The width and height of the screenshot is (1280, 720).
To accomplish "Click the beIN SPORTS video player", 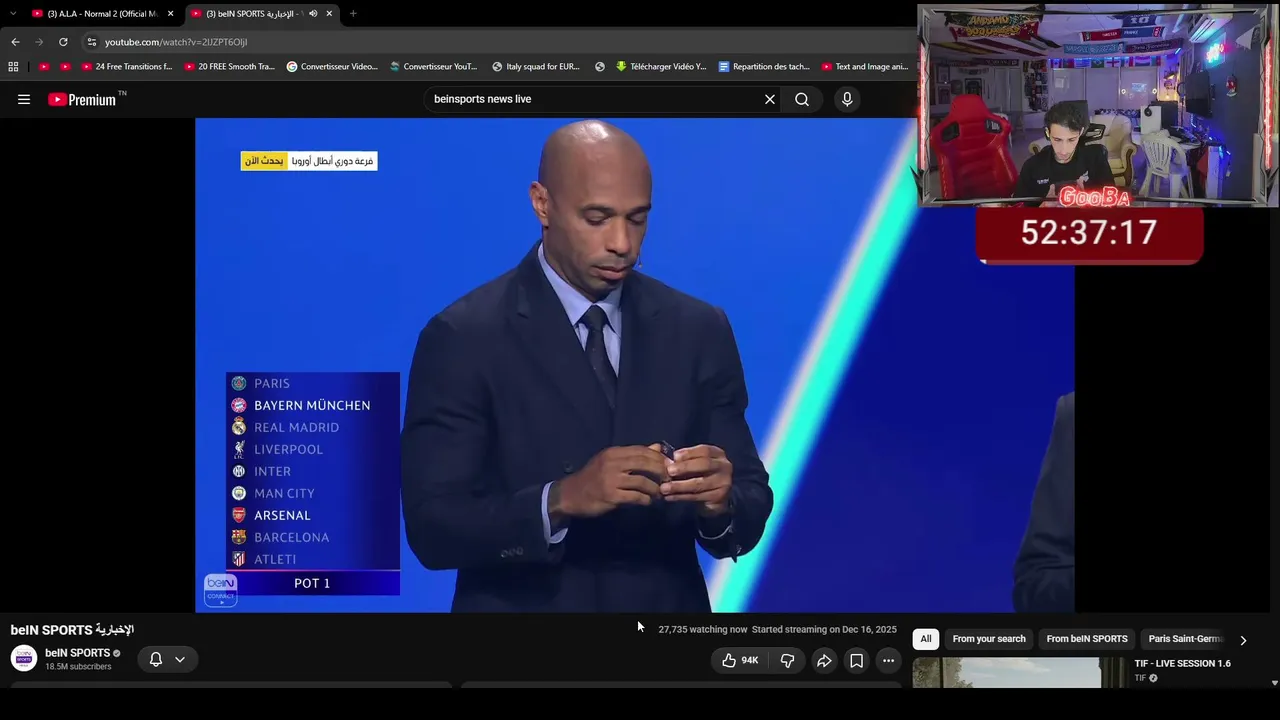I will click(635, 365).
